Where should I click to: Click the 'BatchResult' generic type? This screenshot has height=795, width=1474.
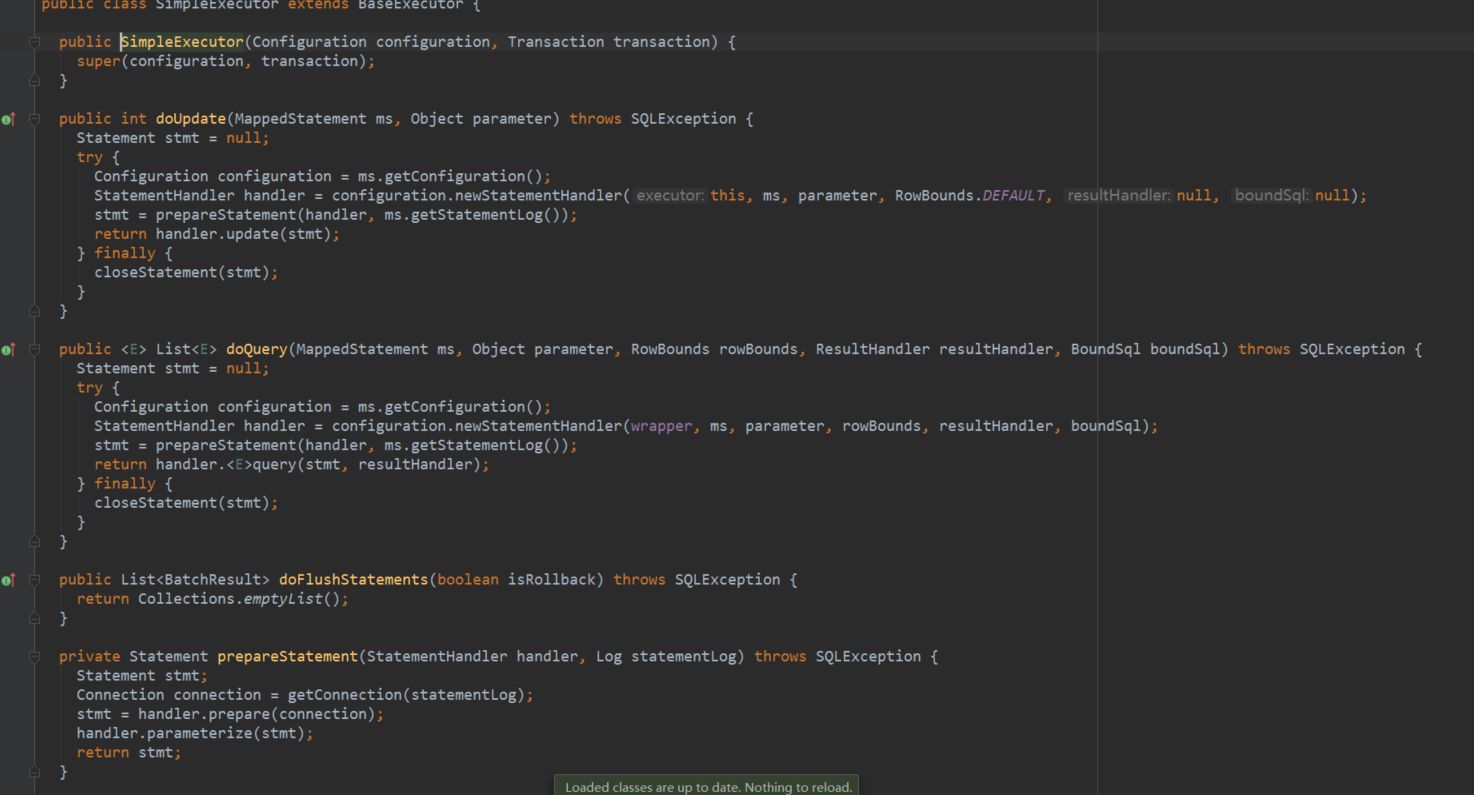click(x=213, y=580)
